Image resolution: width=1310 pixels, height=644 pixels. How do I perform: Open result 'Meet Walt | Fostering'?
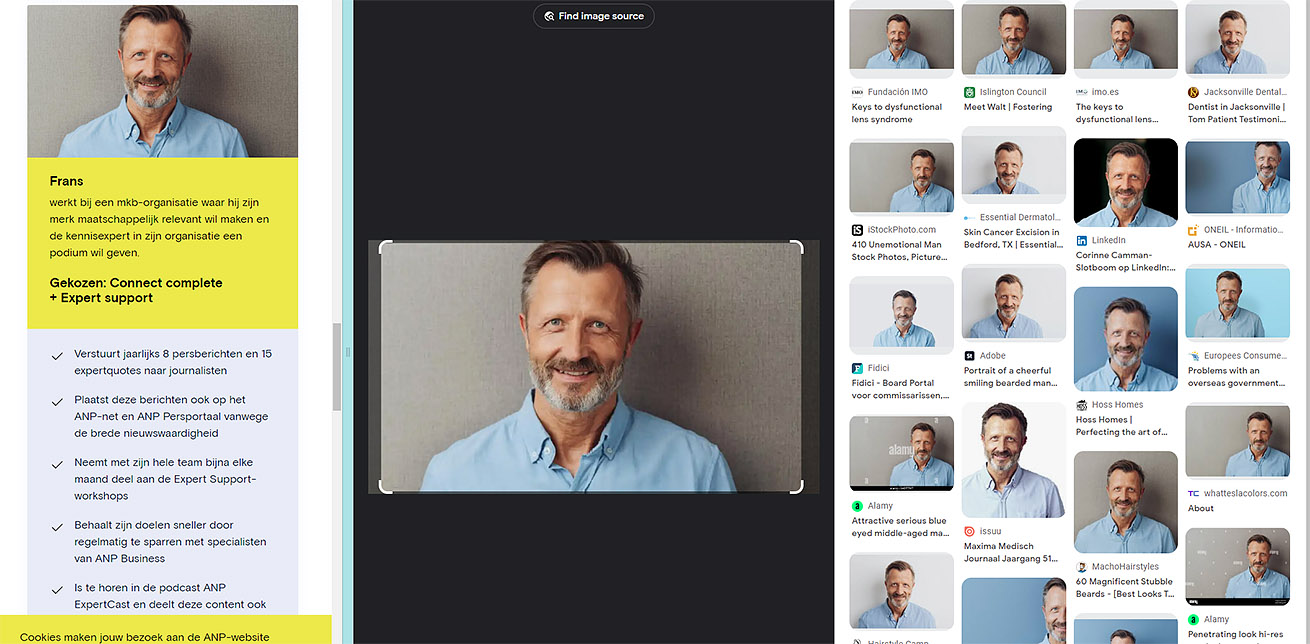coord(1008,107)
